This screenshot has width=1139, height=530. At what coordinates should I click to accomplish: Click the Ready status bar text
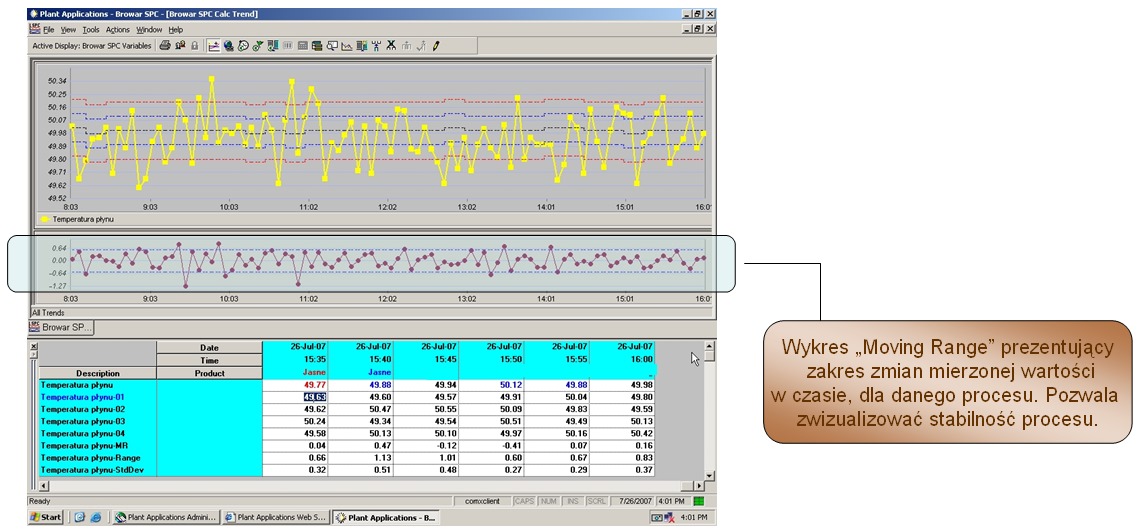39,501
